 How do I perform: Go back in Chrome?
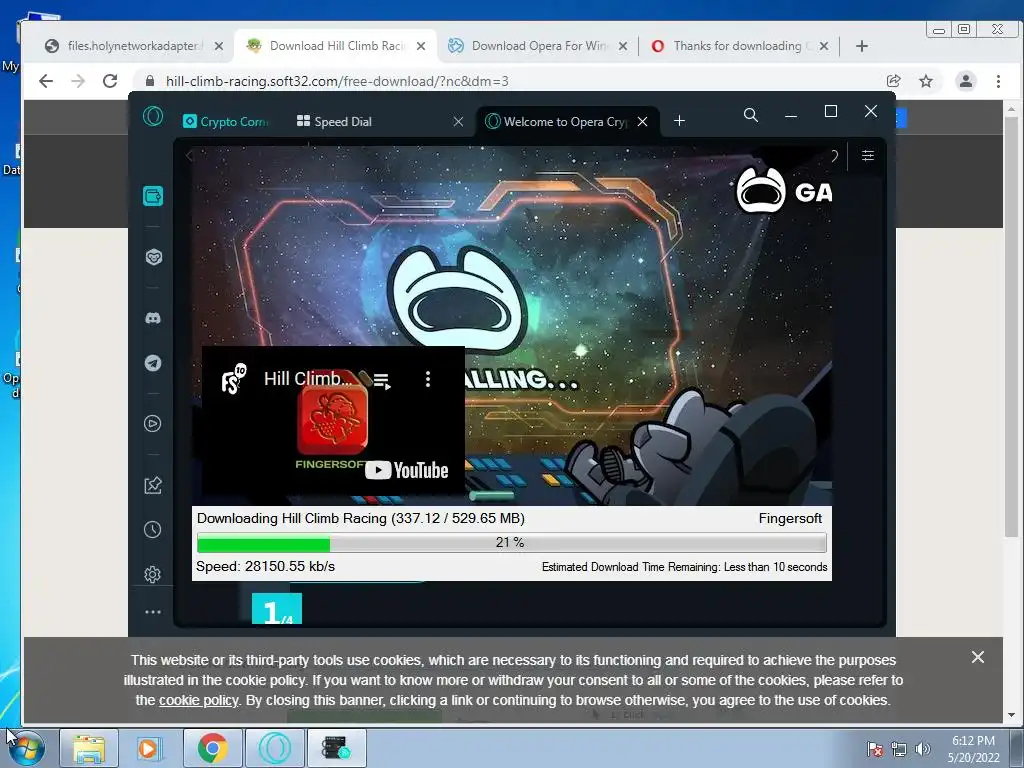coord(46,81)
